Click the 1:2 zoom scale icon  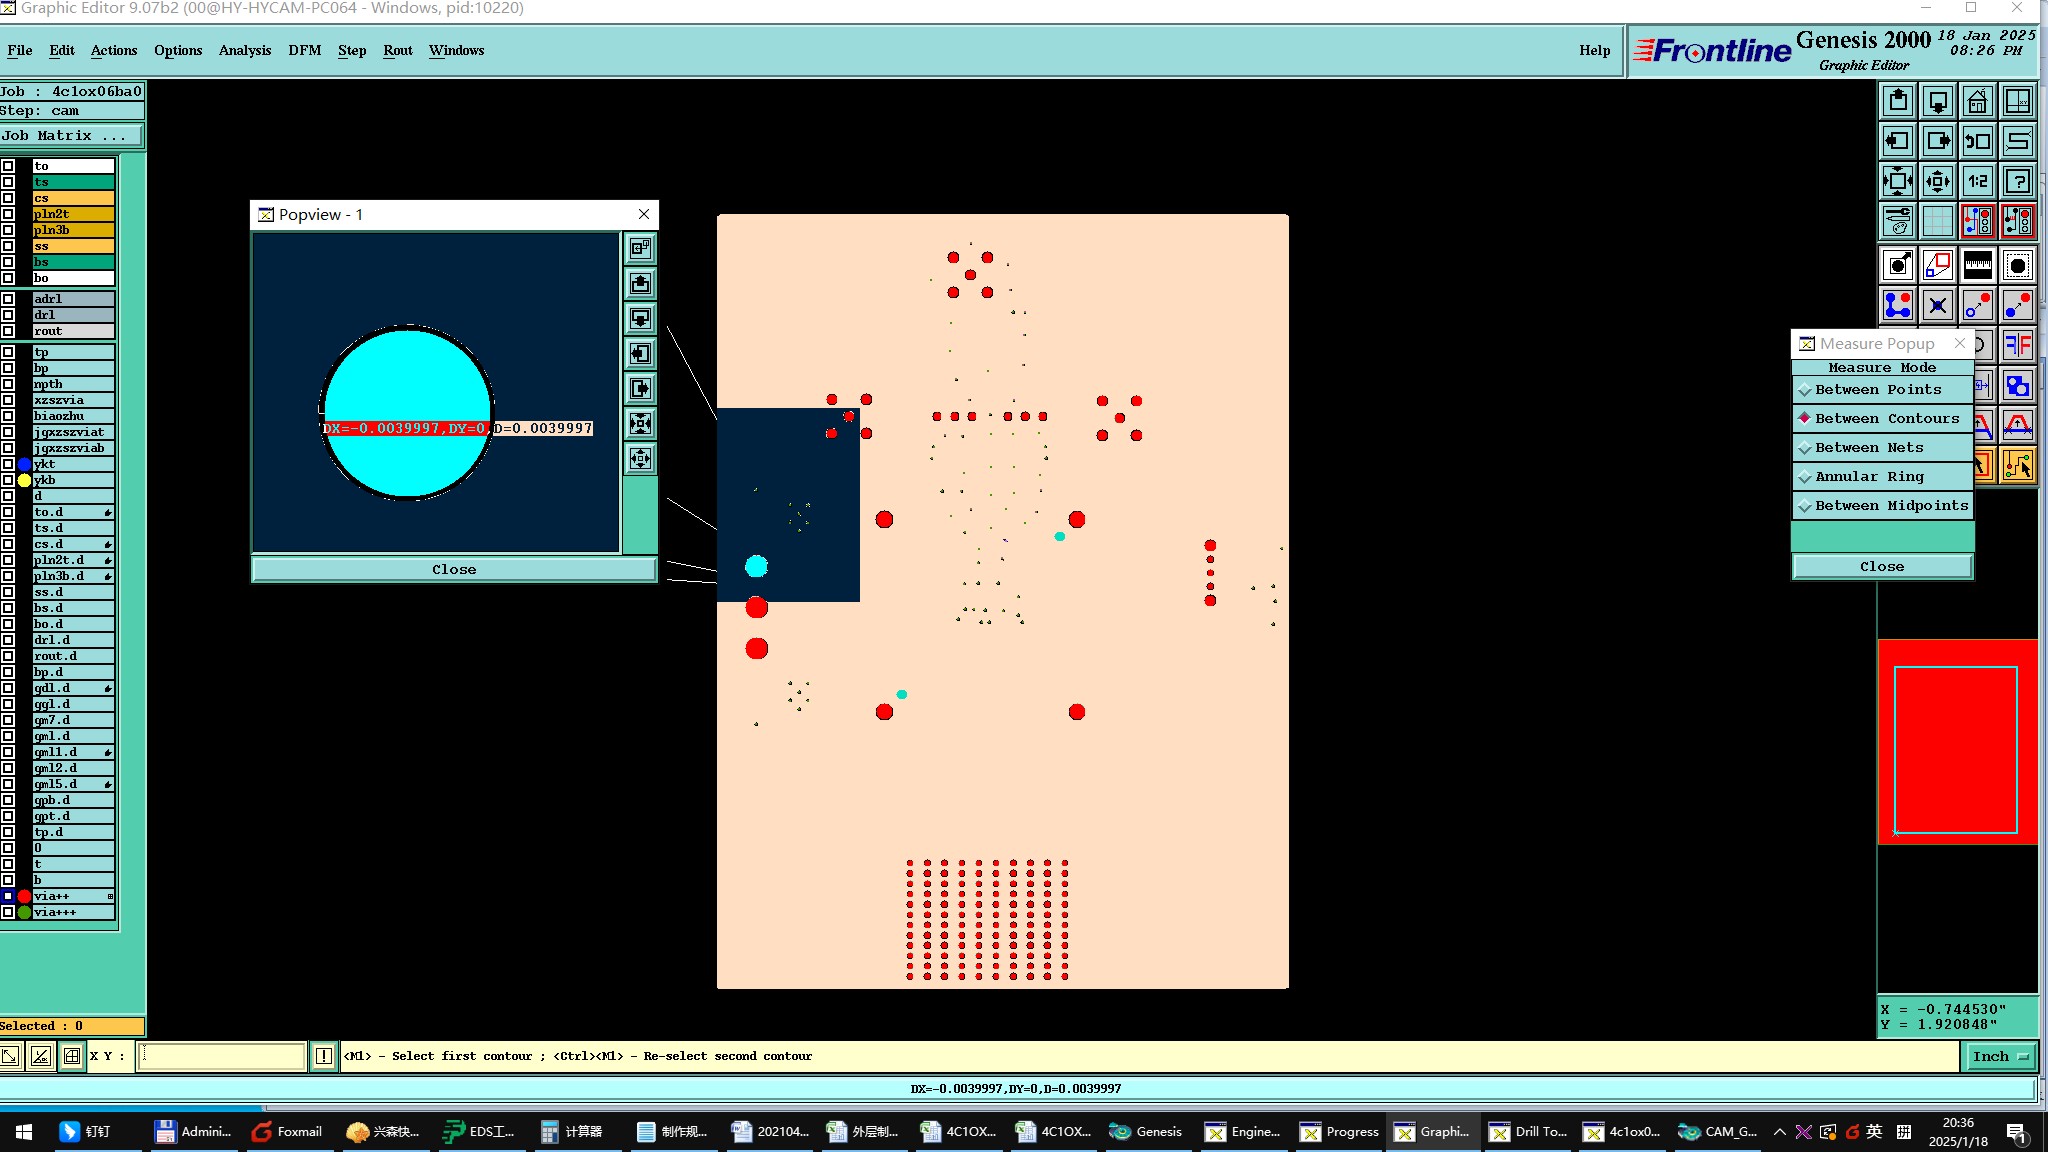click(x=1977, y=182)
